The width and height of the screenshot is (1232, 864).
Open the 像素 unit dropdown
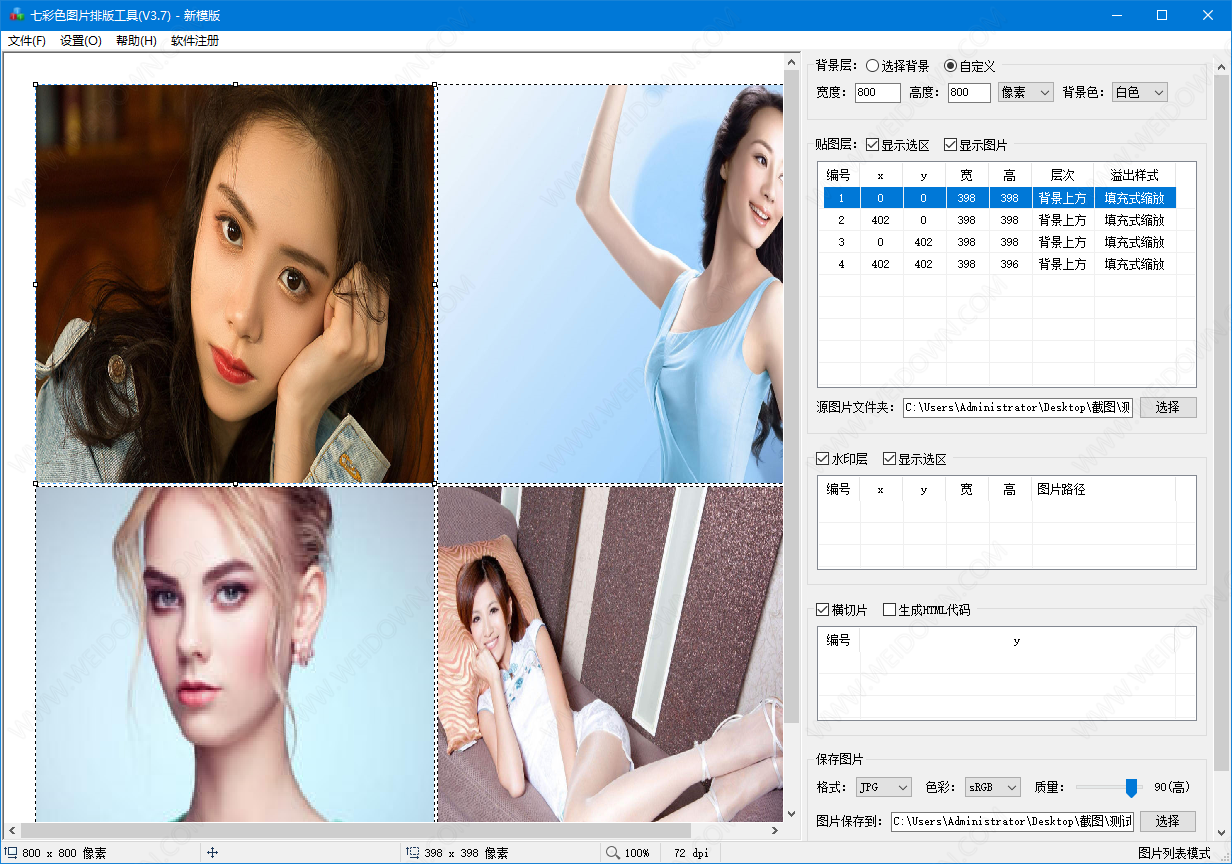1025,92
